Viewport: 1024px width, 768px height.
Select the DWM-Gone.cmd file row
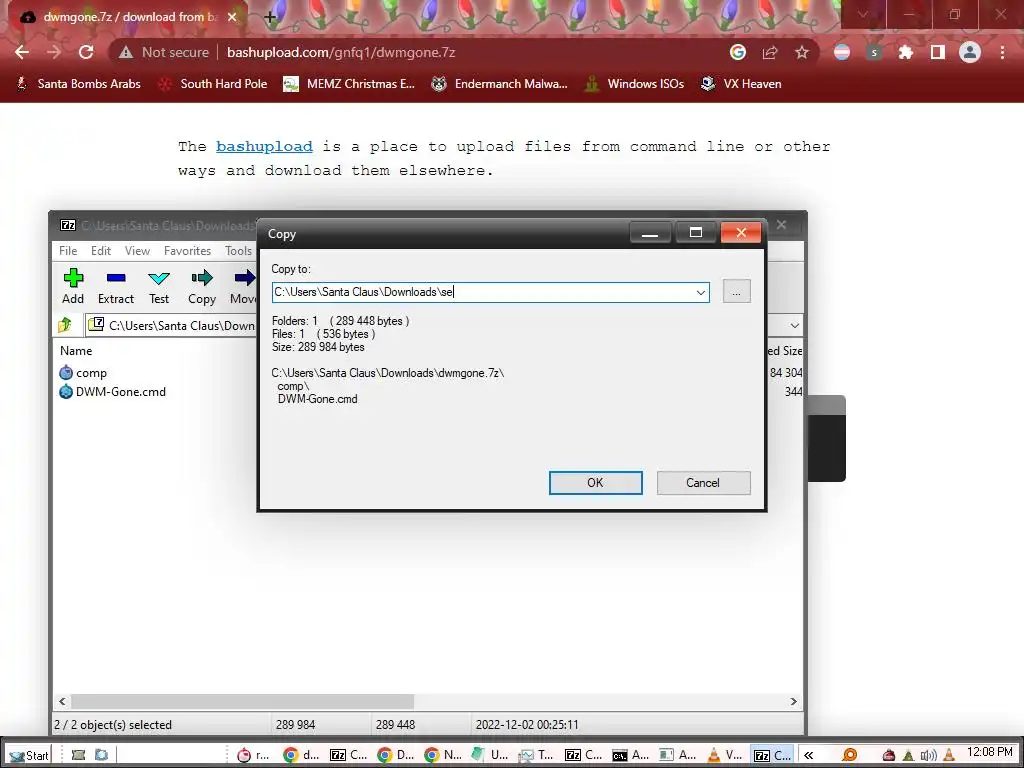click(x=112, y=392)
